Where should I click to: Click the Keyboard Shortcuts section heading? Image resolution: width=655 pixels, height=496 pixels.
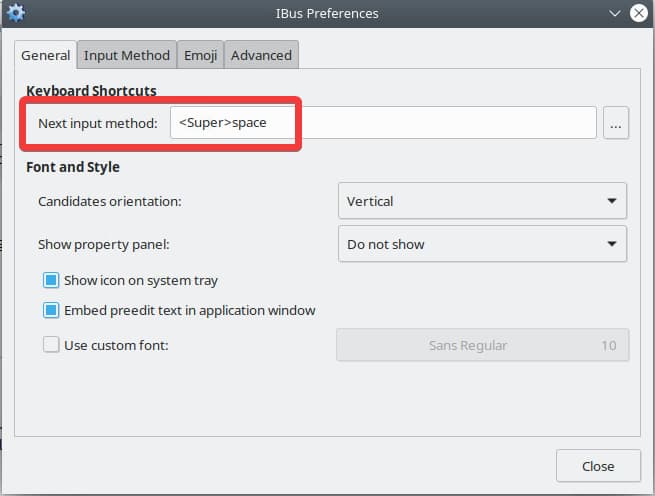91,91
